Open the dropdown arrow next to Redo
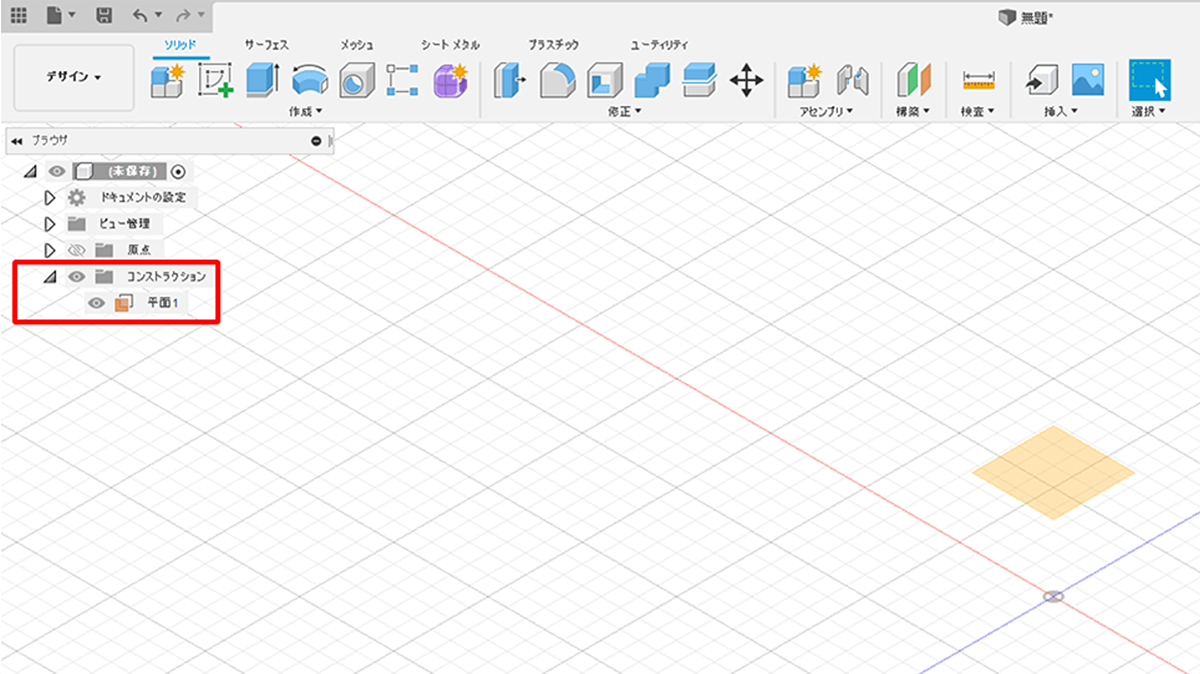The image size is (1200, 674). click(202, 16)
